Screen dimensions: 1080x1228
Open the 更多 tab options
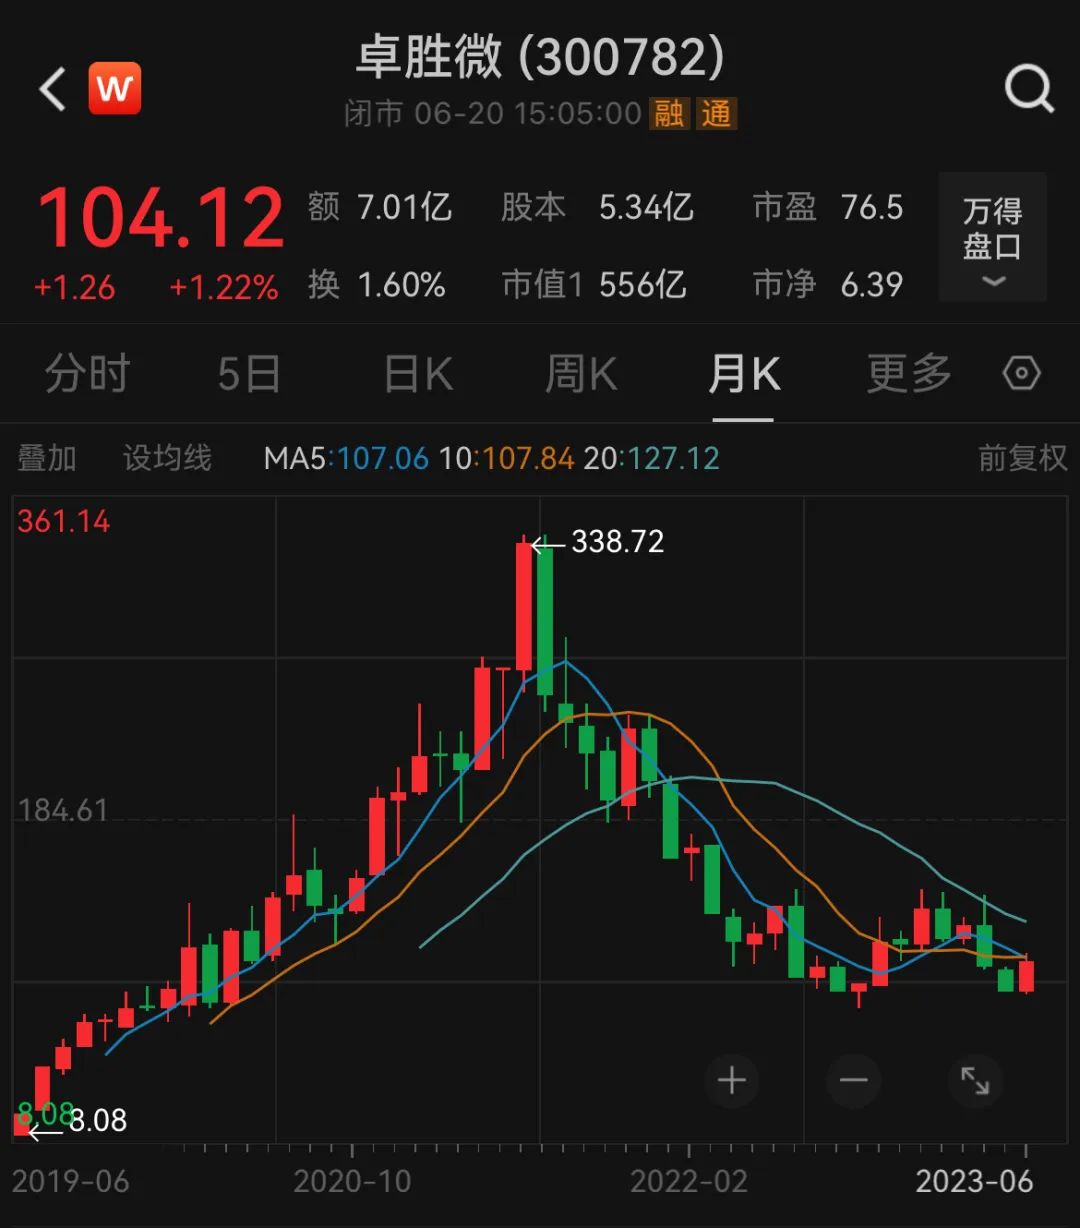coord(909,374)
